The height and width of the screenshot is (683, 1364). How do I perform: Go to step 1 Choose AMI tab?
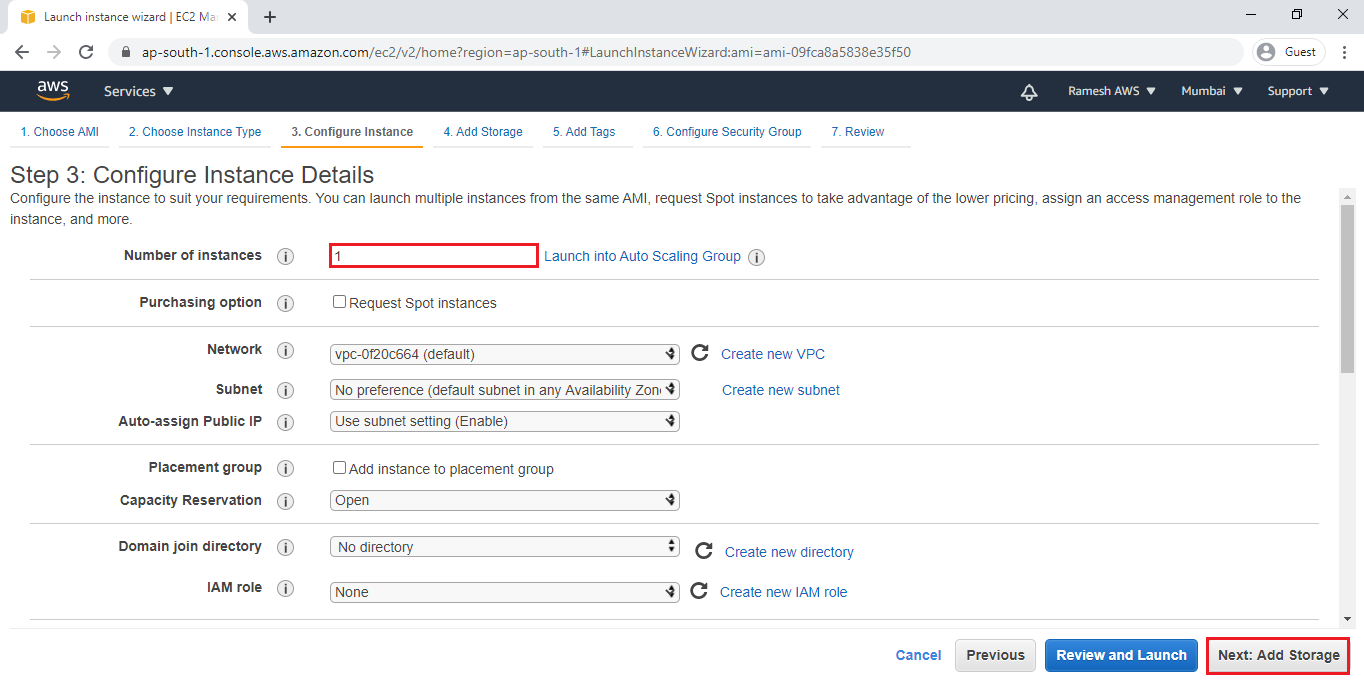pyautogui.click(x=60, y=132)
